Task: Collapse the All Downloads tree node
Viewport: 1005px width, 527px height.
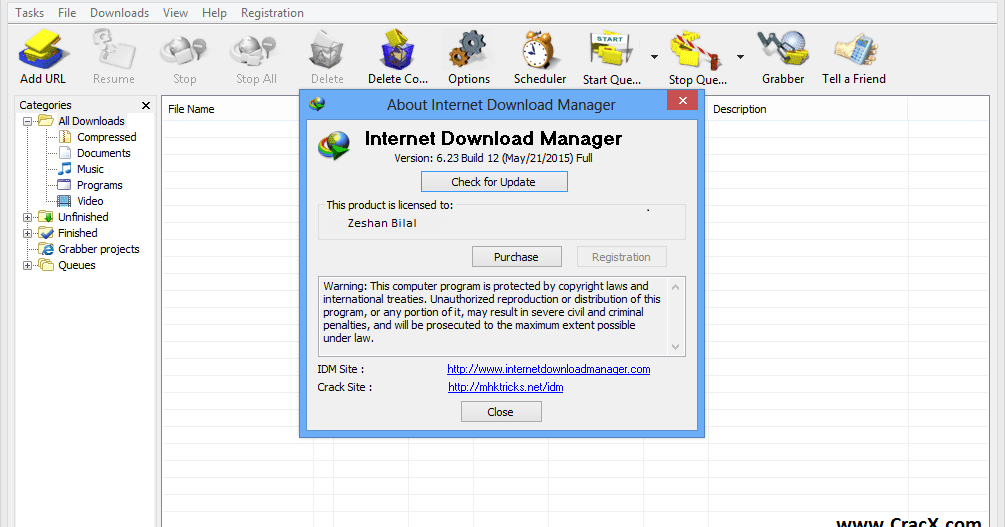Action: [x=27, y=121]
